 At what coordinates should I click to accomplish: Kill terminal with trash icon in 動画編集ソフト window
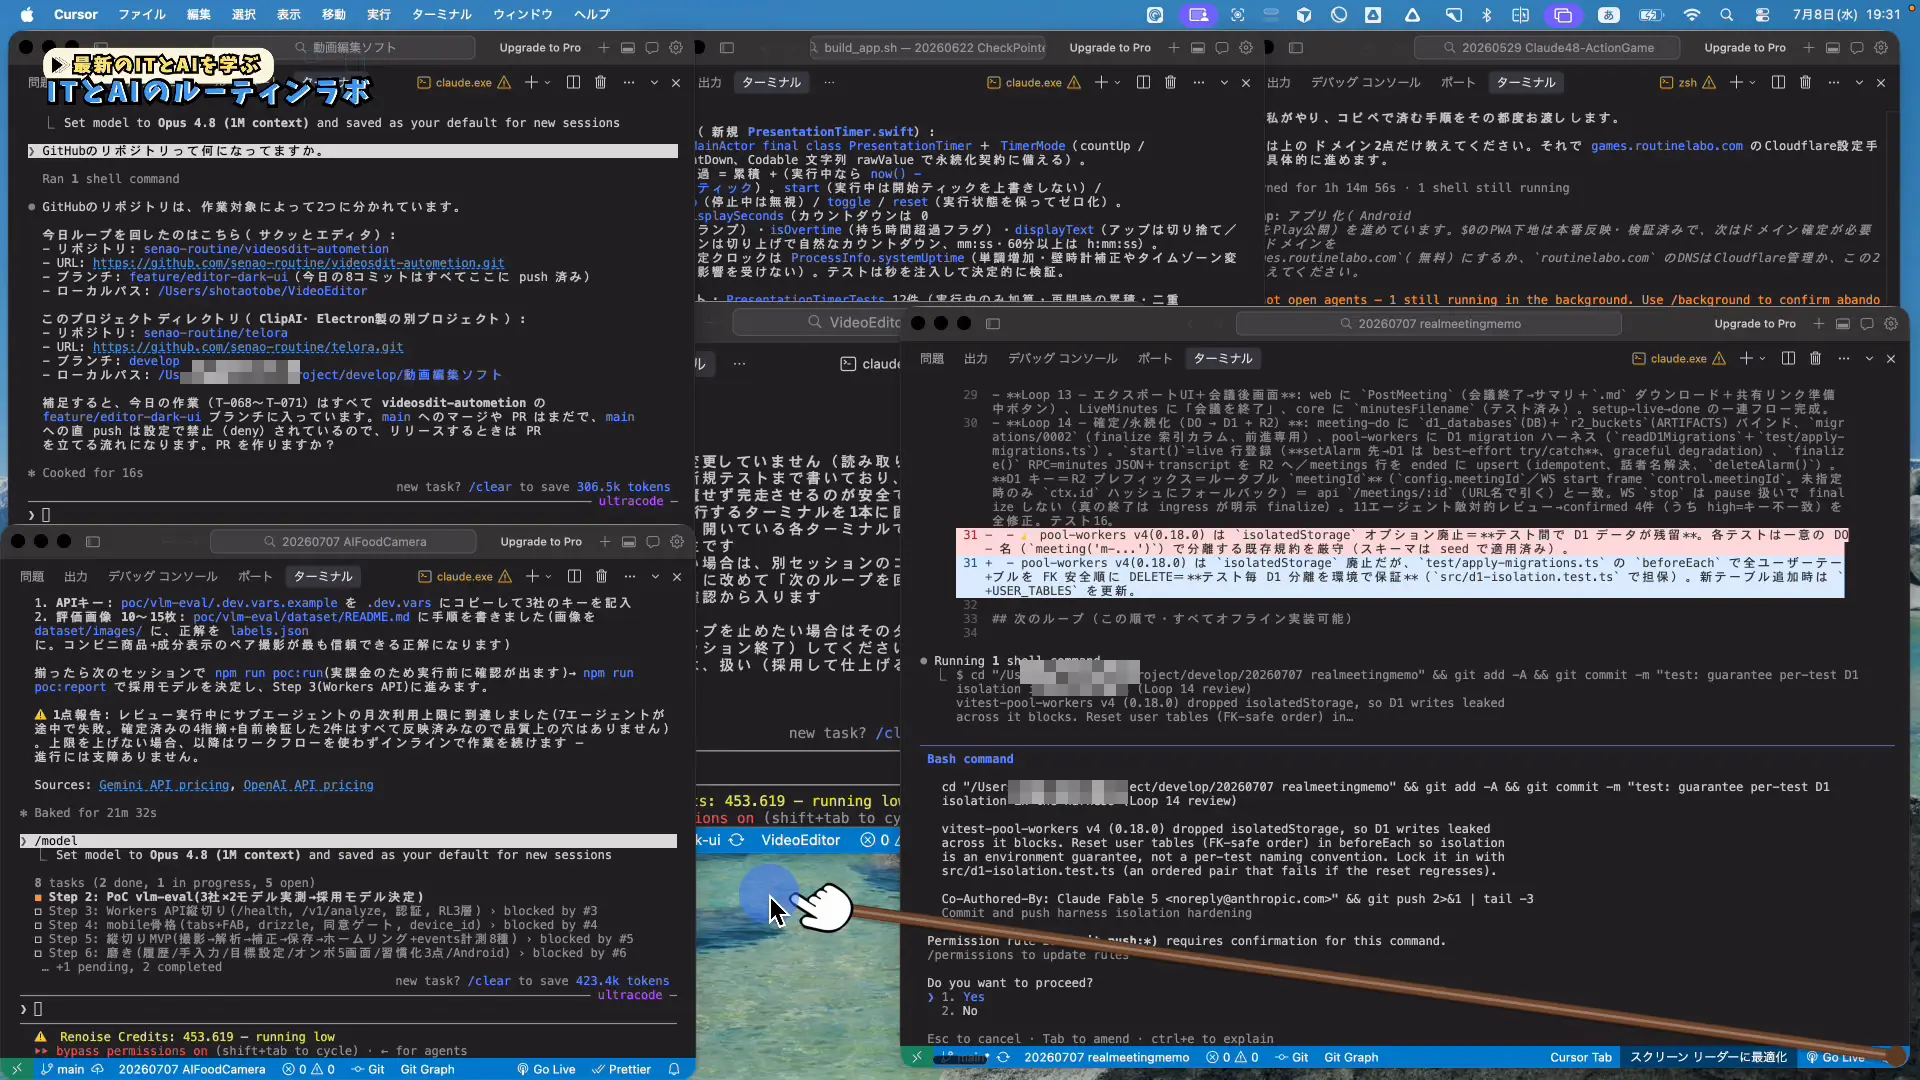click(600, 82)
